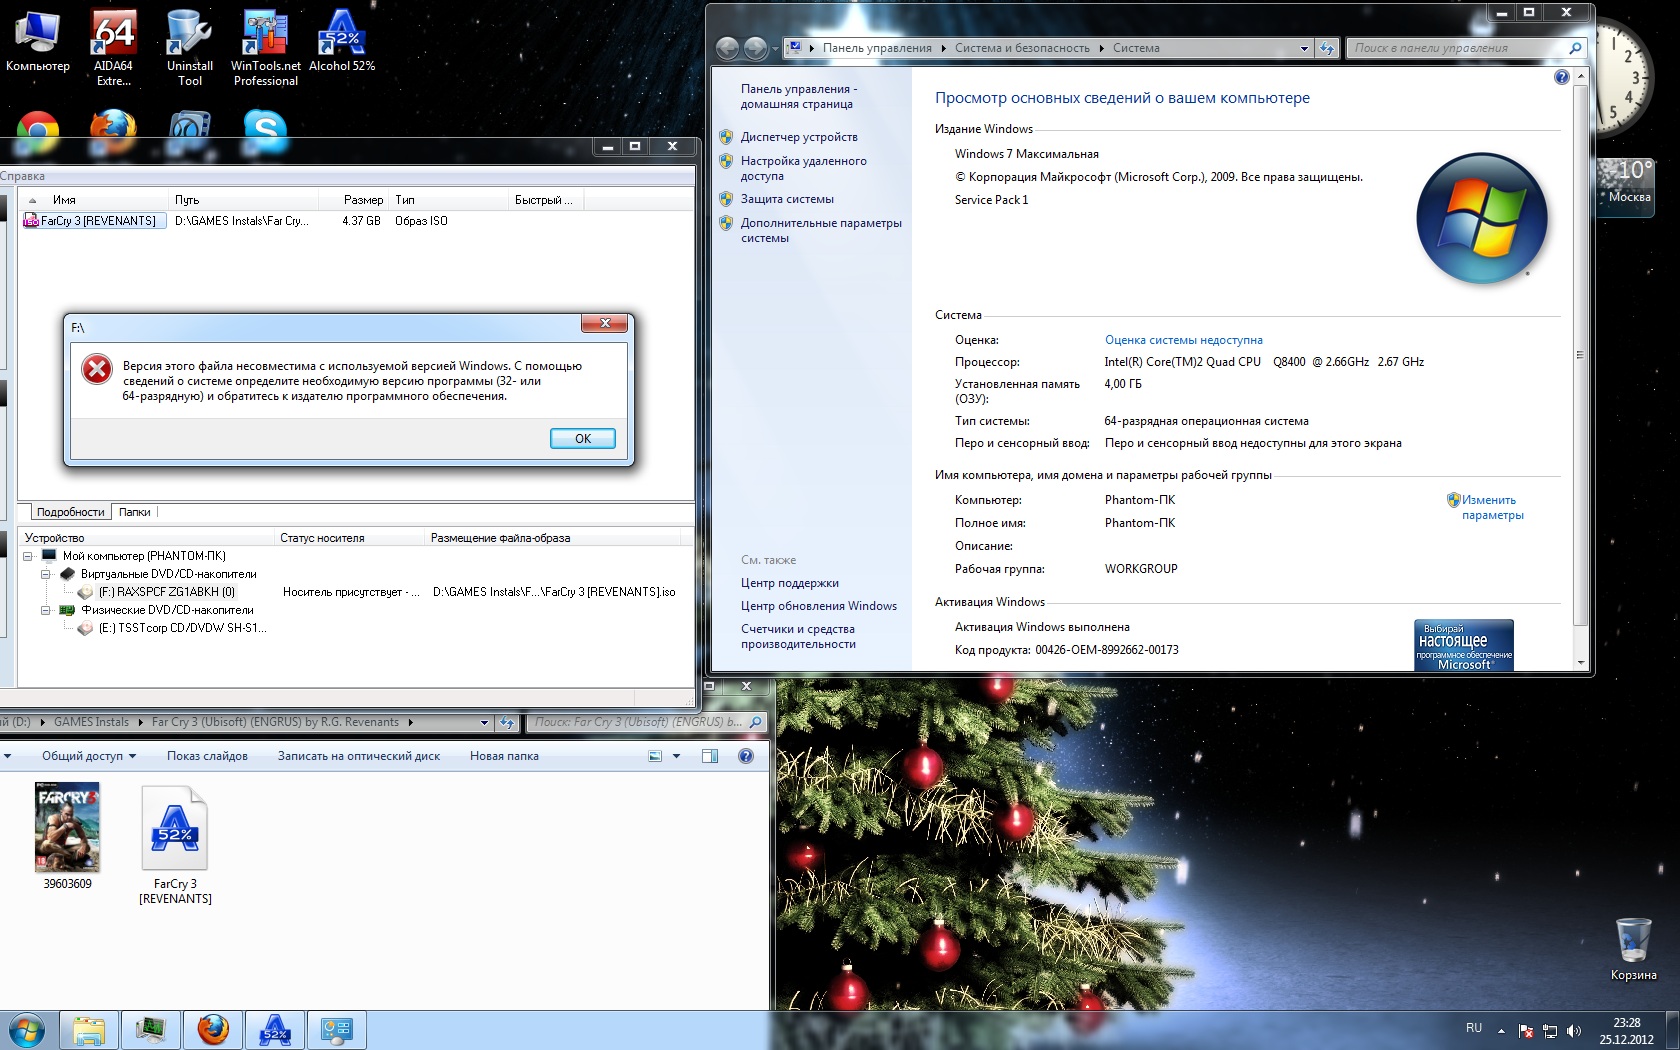This screenshot has width=1680, height=1050.
Task: Open Control Panel address history dropdown
Action: pyautogui.click(x=1304, y=48)
